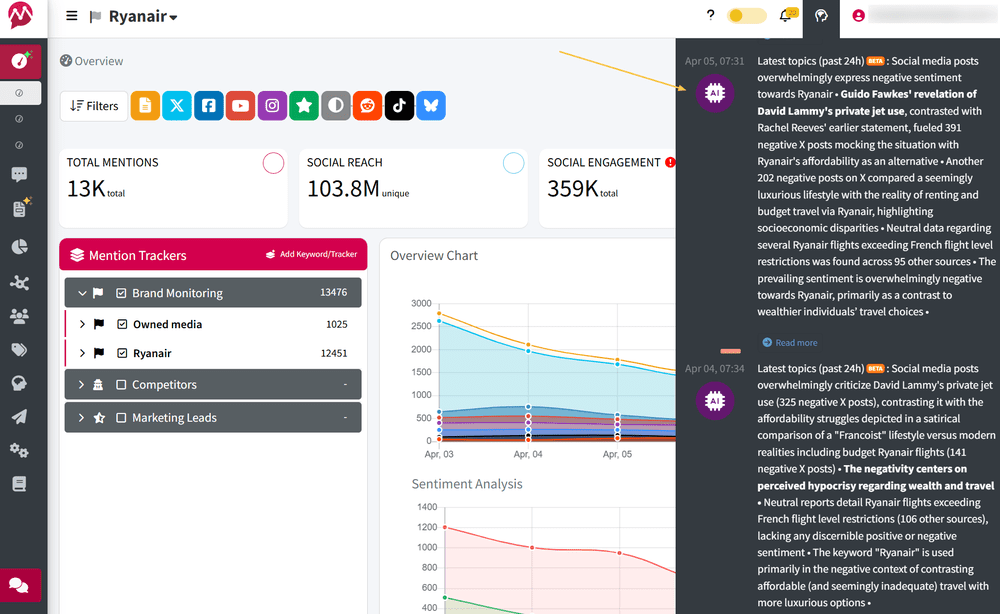The height and width of the screenshot is (614, 1000).
Task: Open the AI head sidebar icon
Action: pyautogui.click(x=19, y=383)
